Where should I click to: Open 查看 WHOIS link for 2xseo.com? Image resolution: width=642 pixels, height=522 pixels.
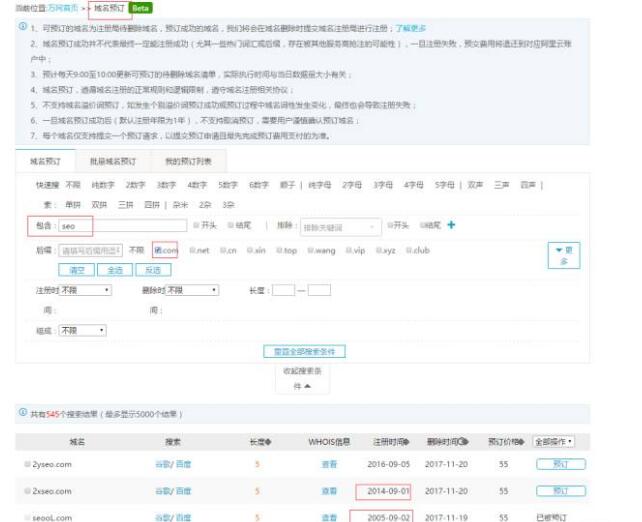tap(329, 490)
